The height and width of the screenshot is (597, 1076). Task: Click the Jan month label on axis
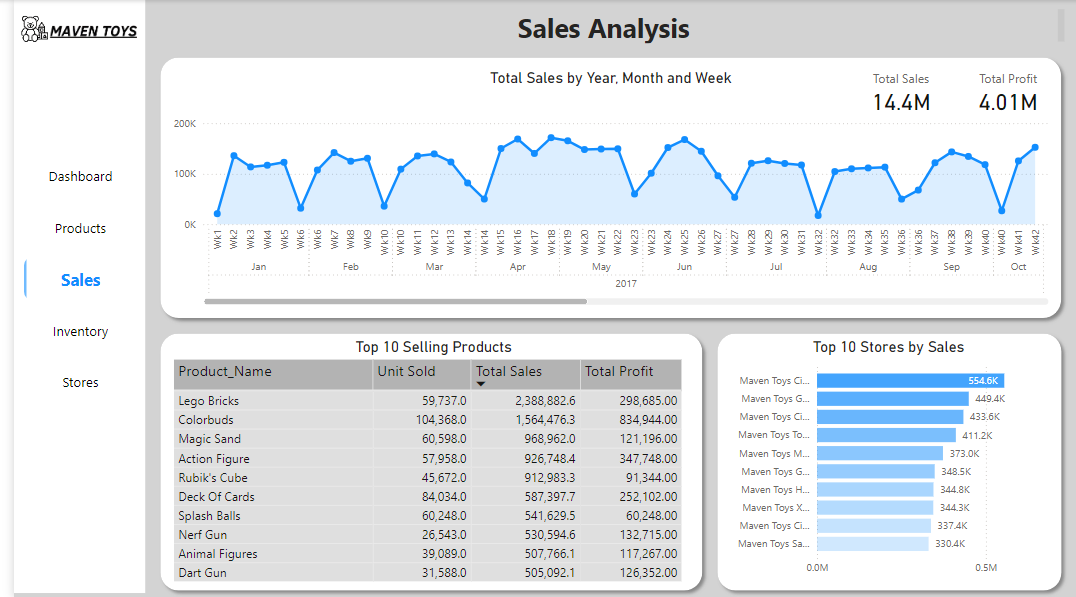click(259, 266)
